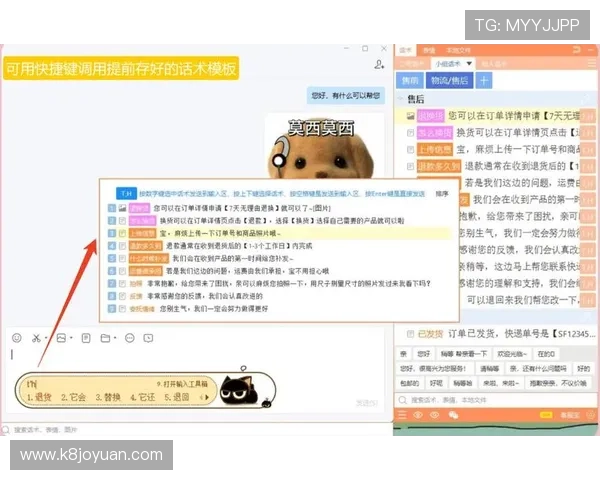Click the scissors screenshot tool
Screen dimensions: 600x480
pos(37,338)
